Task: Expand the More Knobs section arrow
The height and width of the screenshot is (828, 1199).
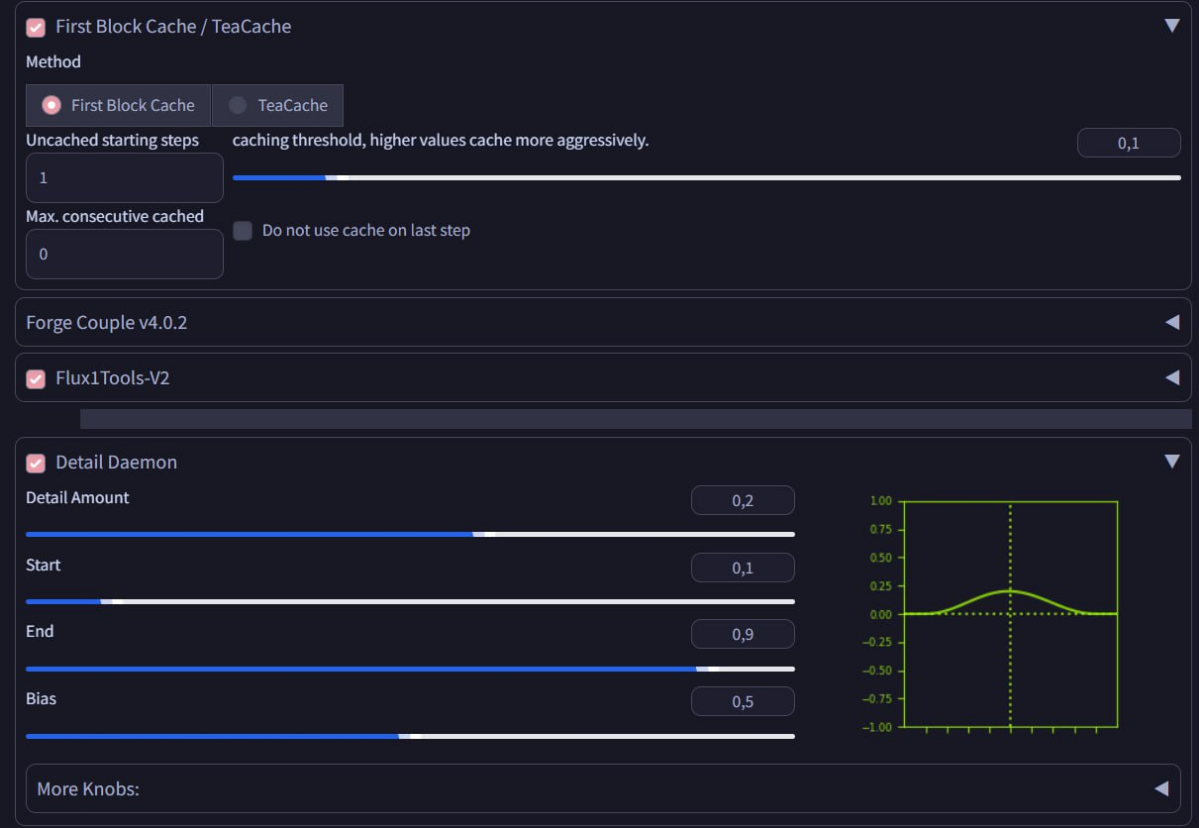Action: point(1161,789)
